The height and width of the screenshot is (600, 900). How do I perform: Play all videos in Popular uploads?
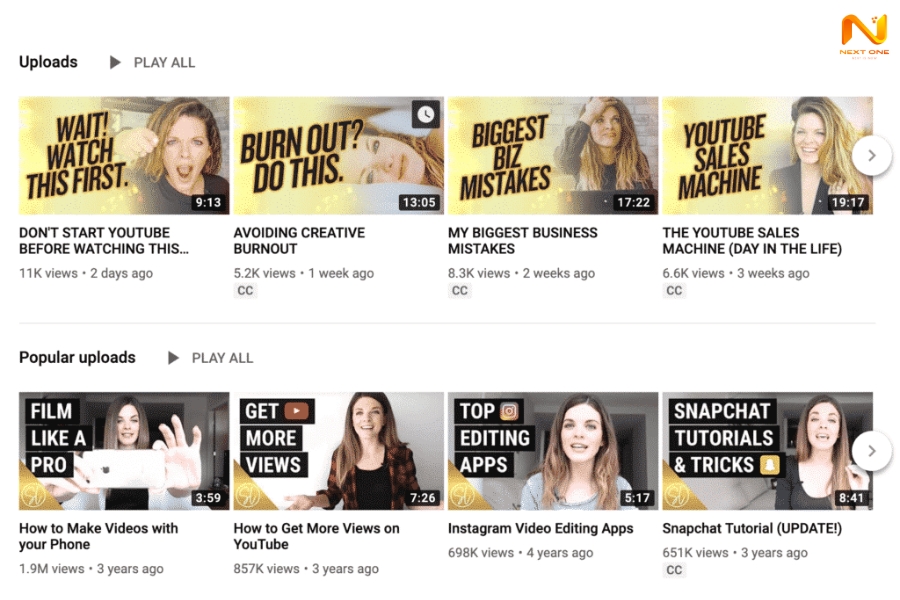tap(222, 358)
